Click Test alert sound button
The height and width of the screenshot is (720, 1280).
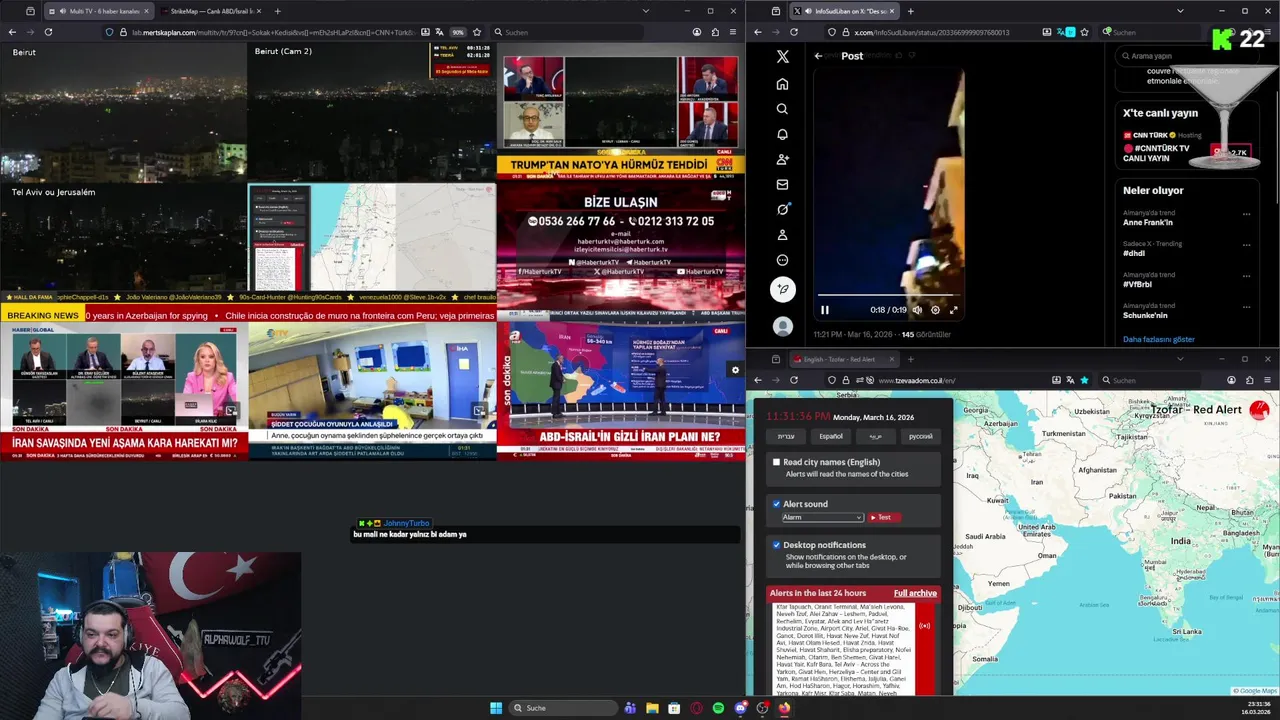coord(884,517)
